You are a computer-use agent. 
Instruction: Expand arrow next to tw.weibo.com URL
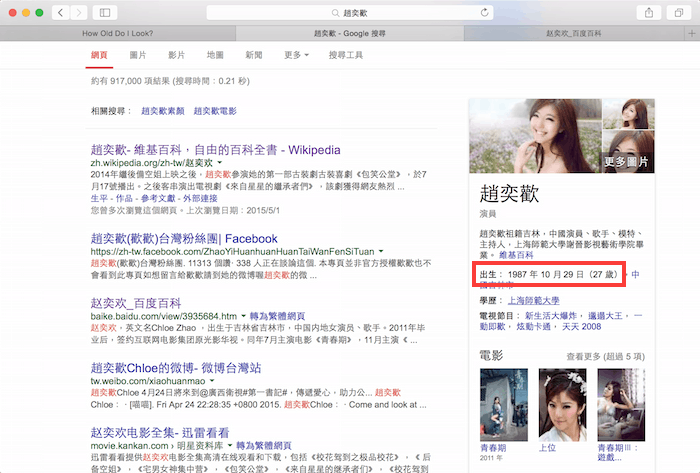tap(212, 381)
